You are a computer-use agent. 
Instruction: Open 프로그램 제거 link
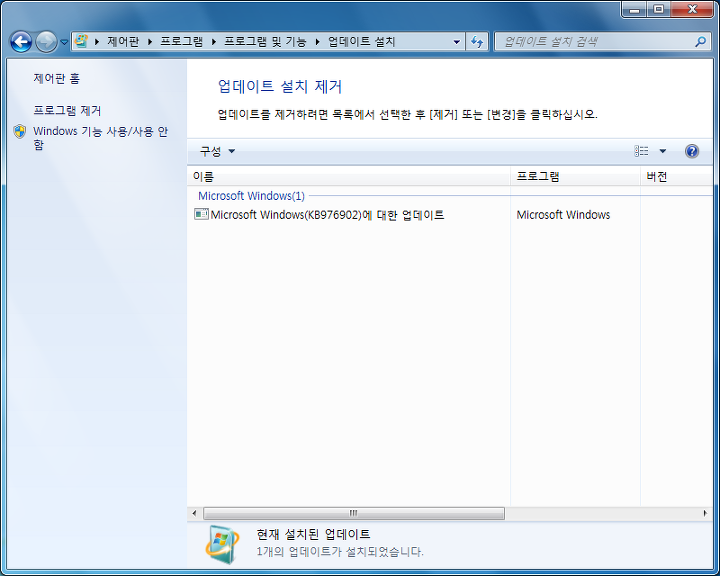[67, 110]
